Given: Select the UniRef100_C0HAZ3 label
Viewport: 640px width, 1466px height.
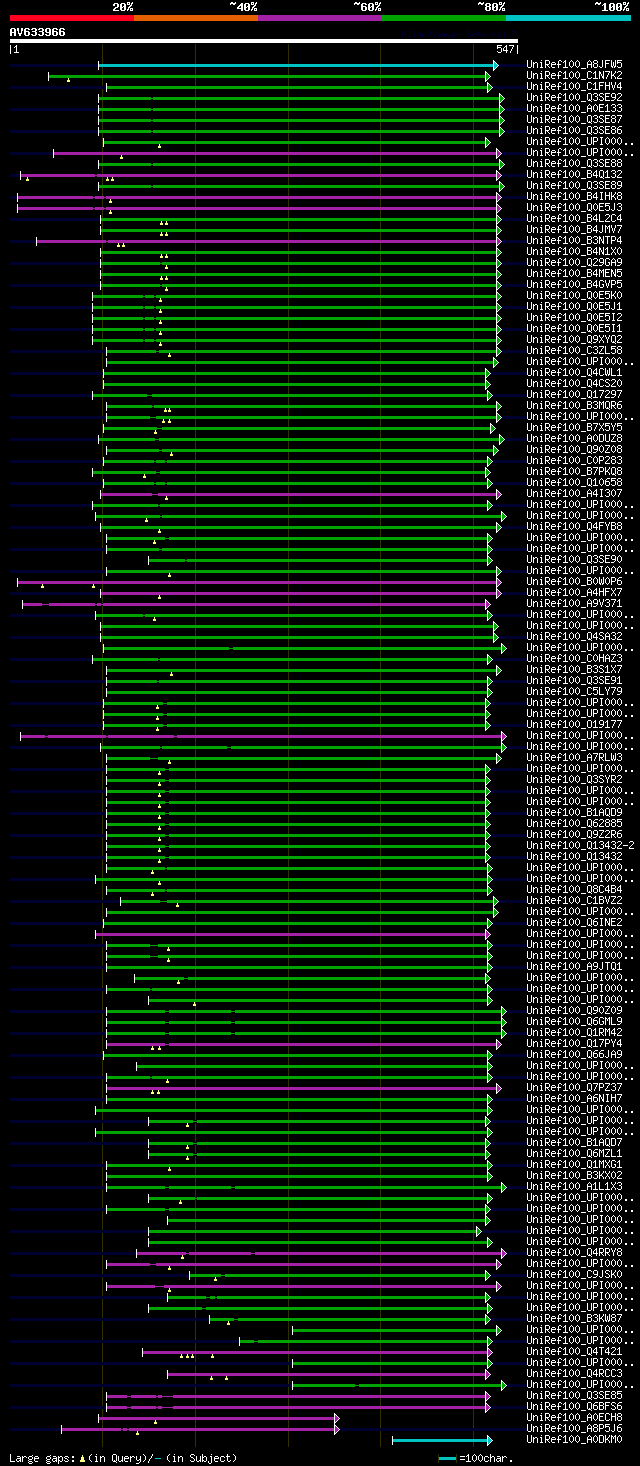Looking at the screenshot, I should [574, 659].
